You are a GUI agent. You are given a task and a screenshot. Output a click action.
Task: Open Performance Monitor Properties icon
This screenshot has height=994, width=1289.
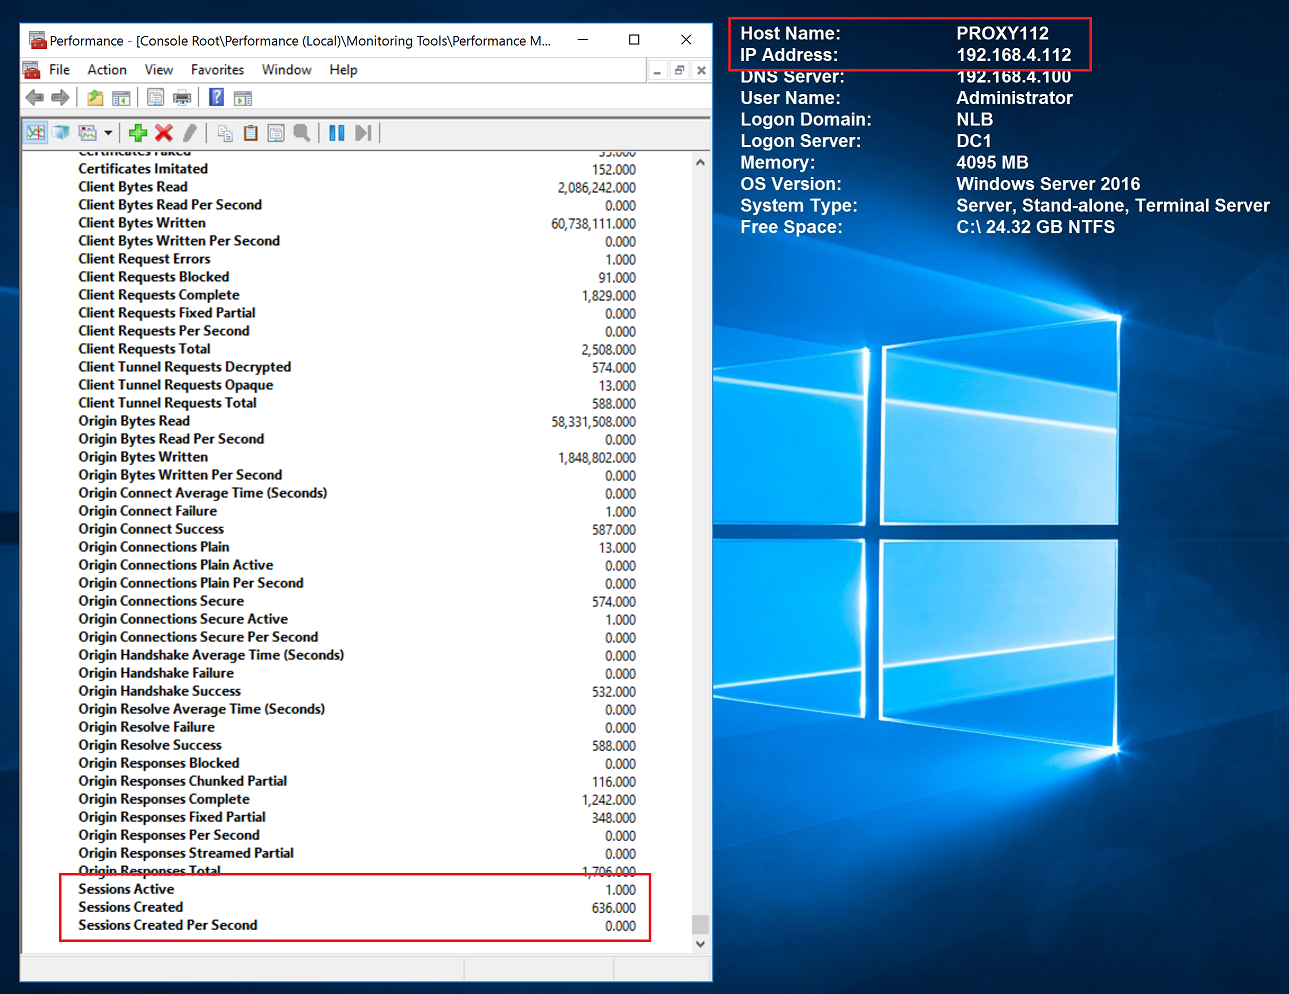[x=276, y=132]
